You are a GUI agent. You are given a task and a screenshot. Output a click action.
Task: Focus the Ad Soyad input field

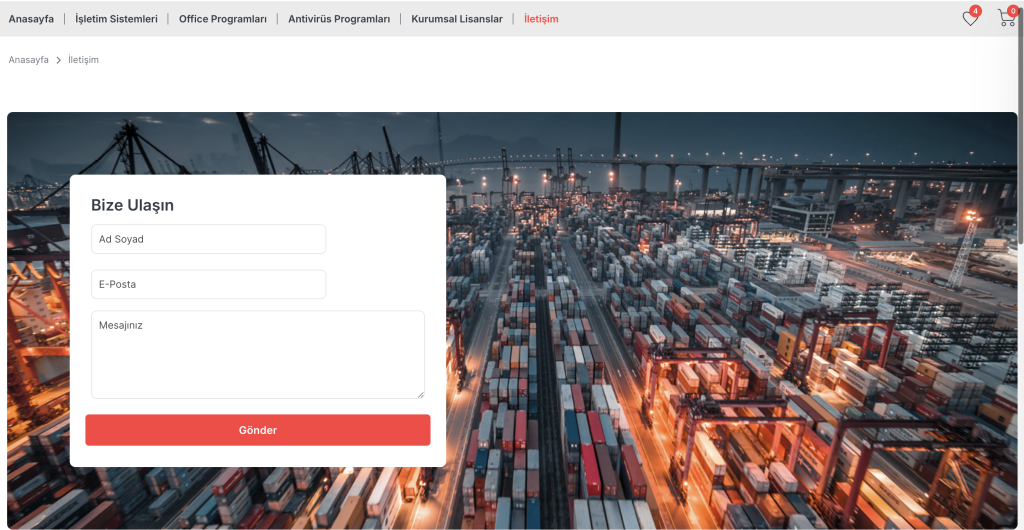click(x=208, y=239)
